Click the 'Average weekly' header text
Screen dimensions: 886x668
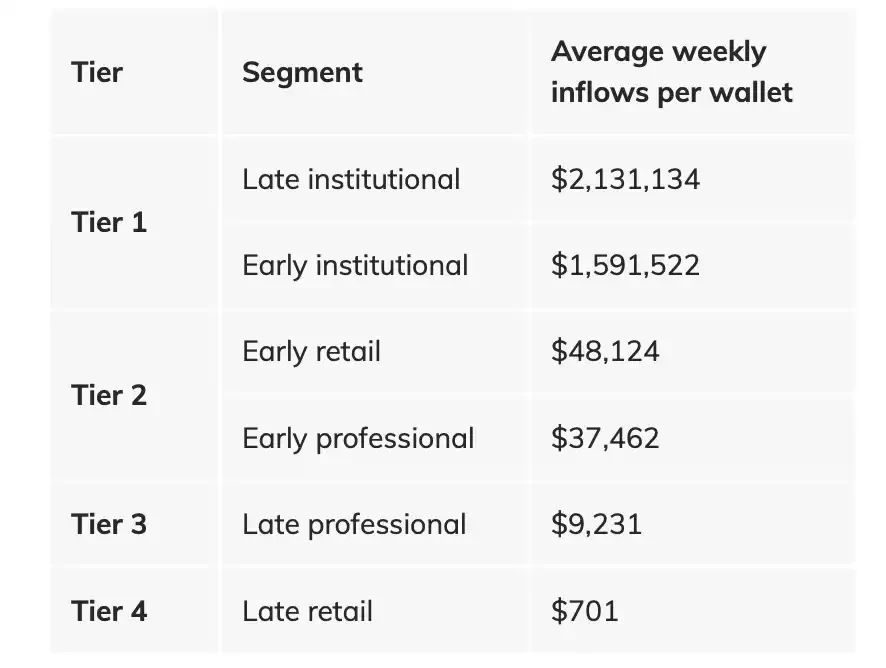point(658,52)
